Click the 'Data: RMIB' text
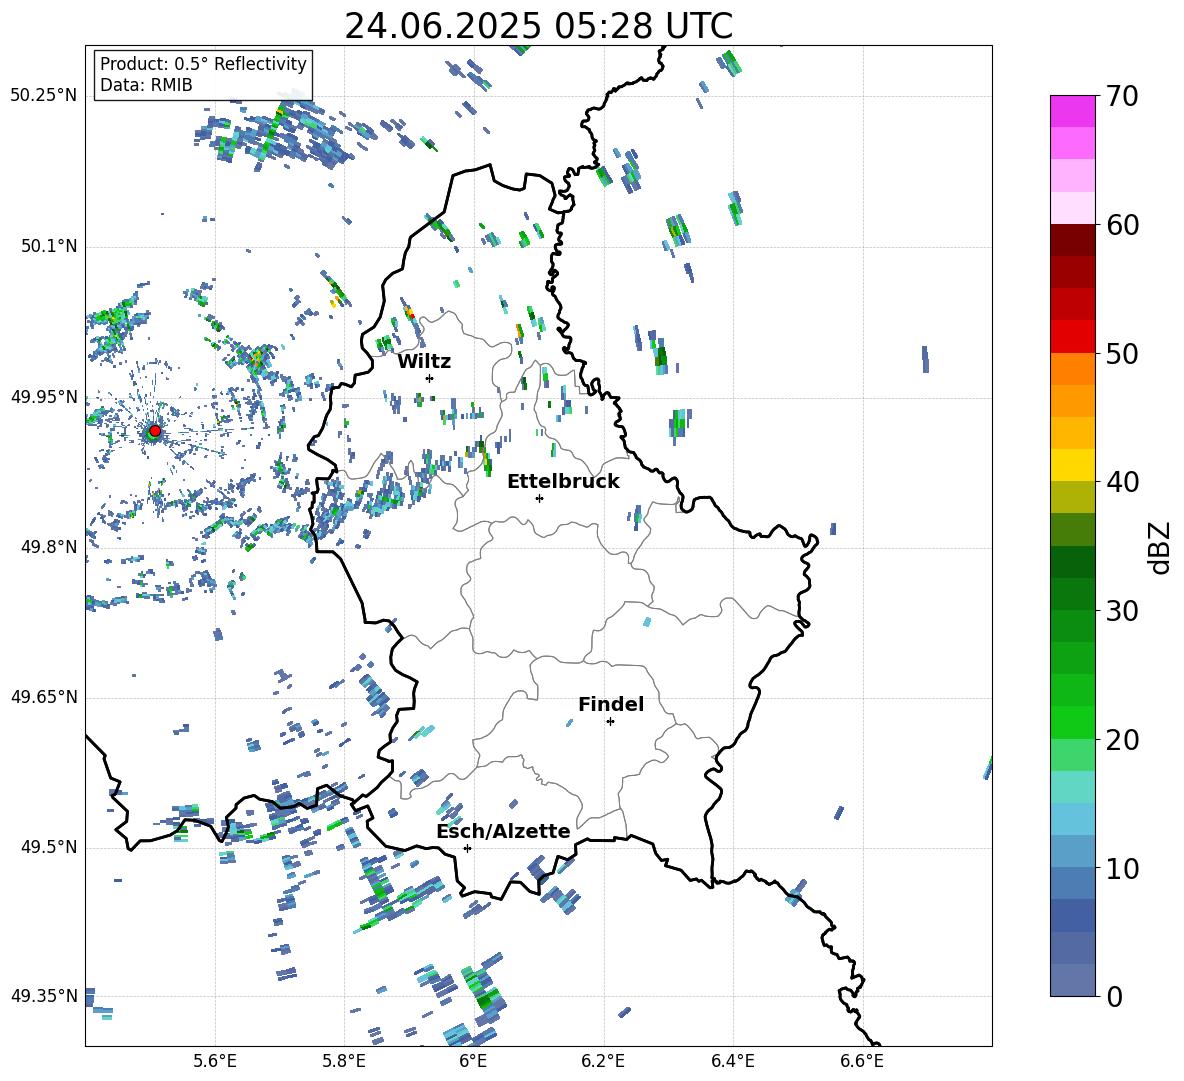The image size is (1184, 1081). coord(146,85)
